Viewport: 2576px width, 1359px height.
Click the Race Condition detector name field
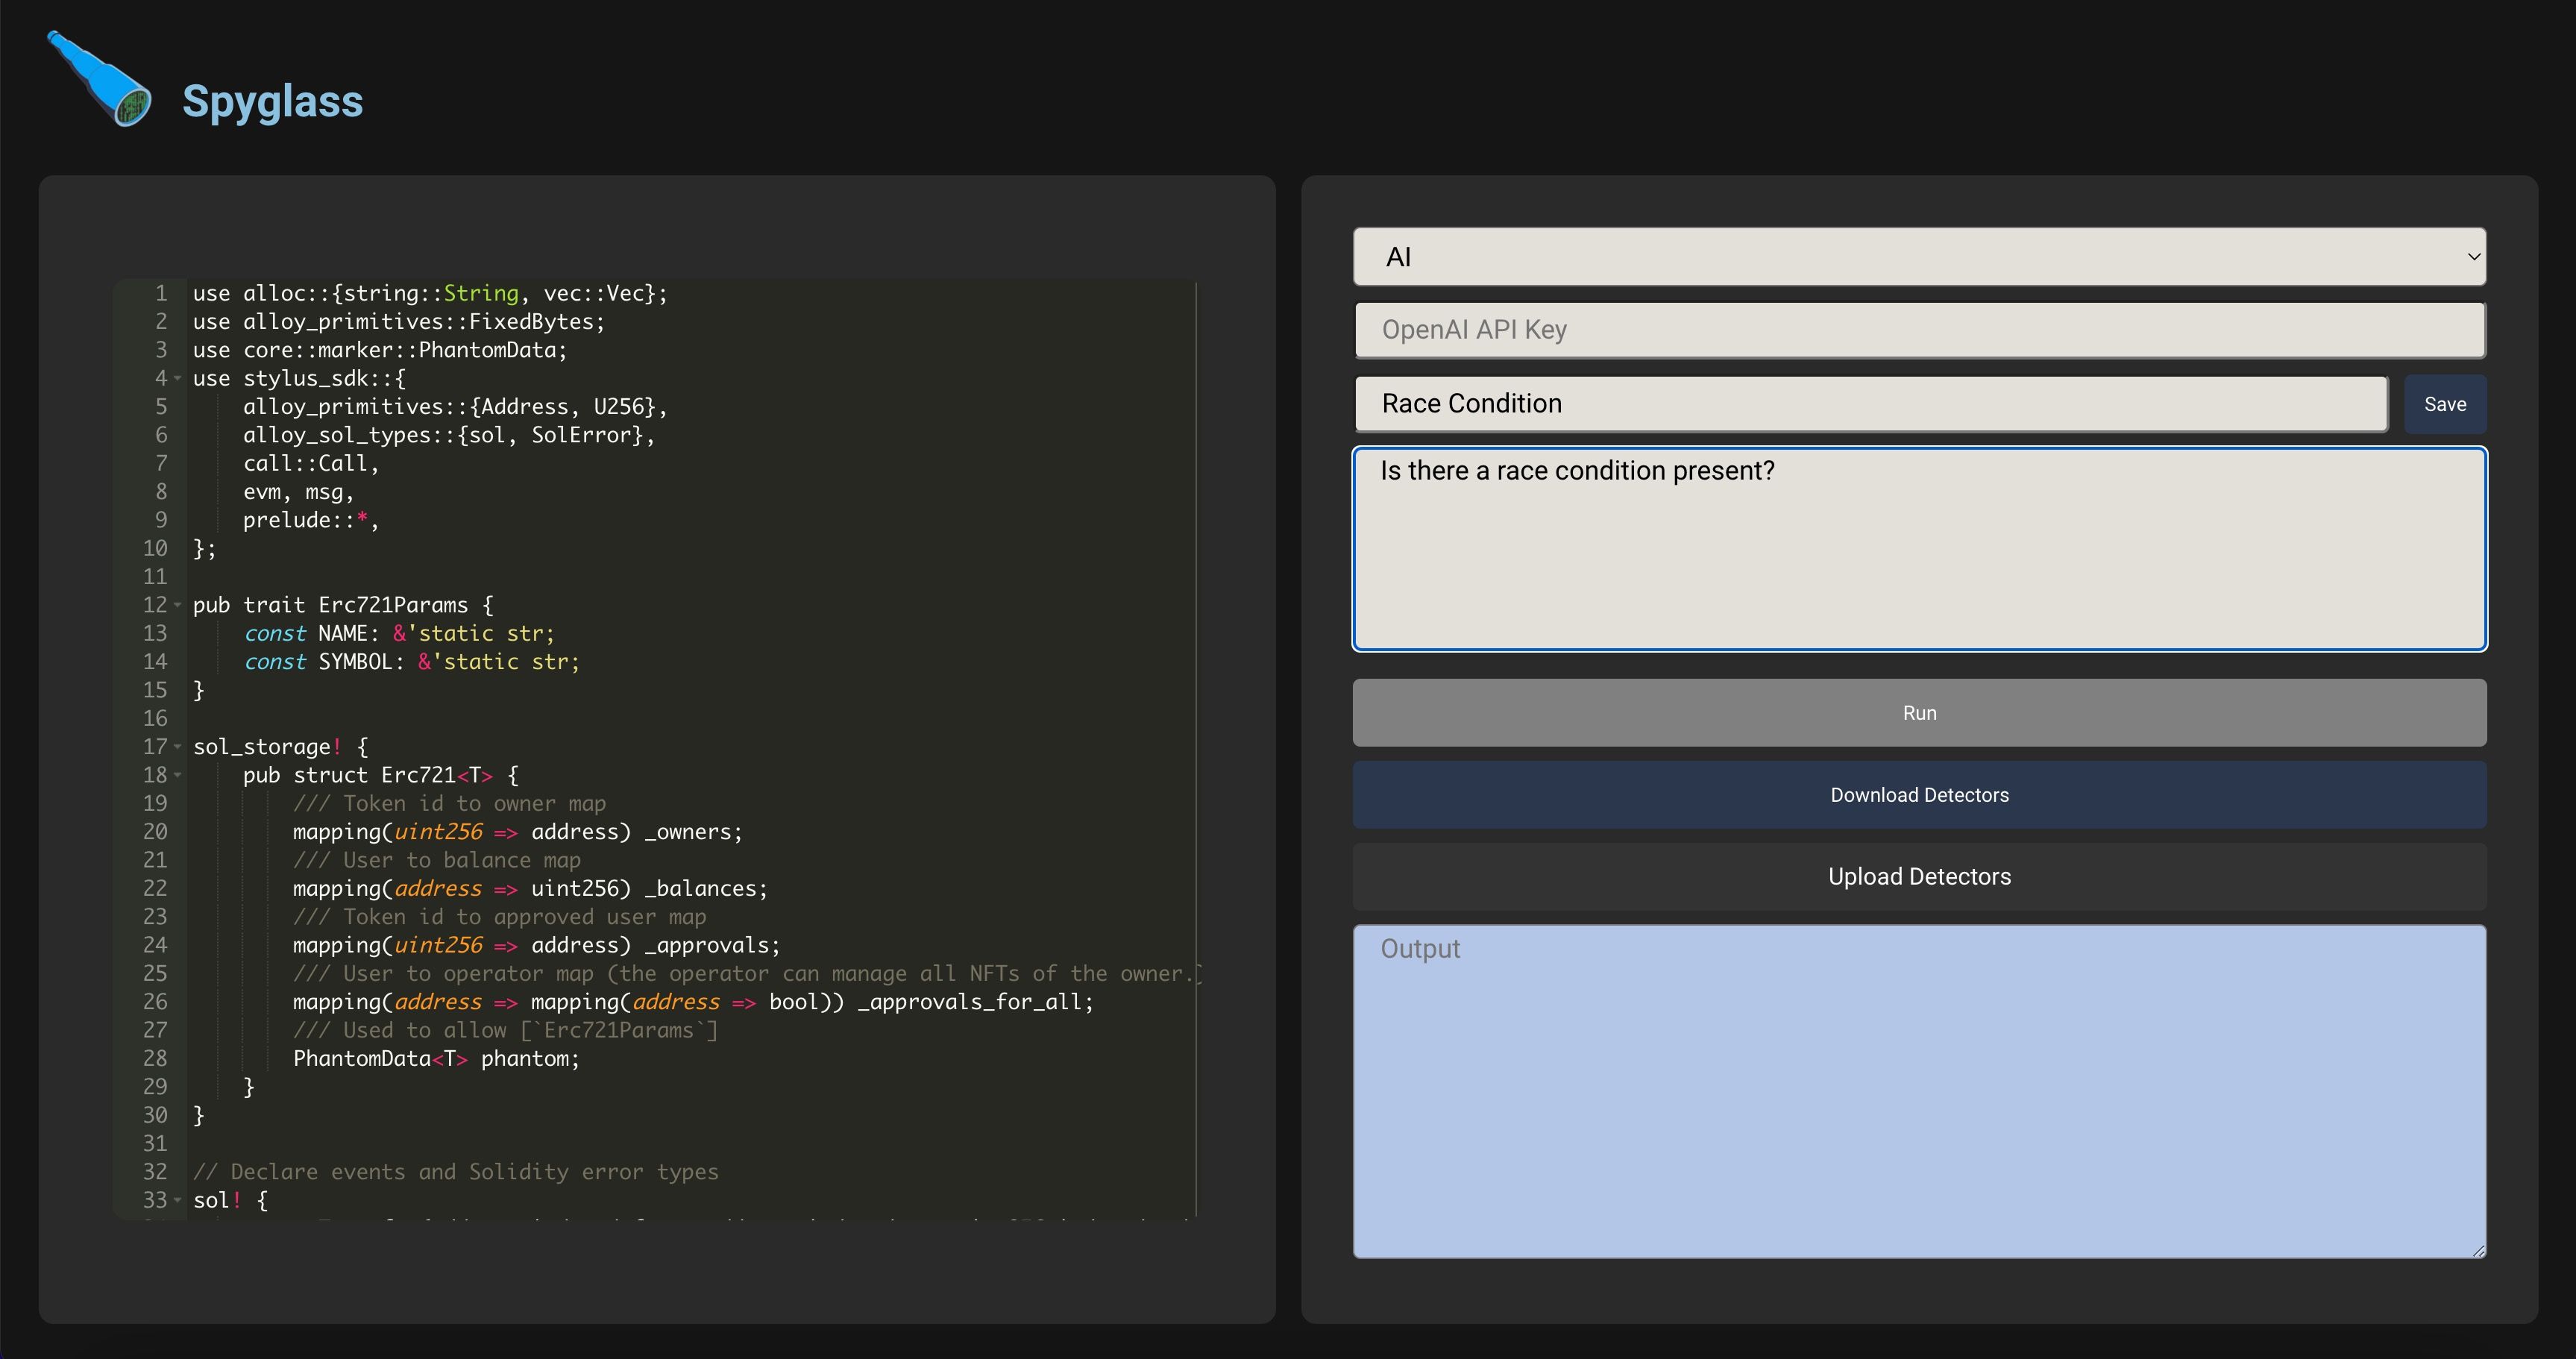click(x=1871, y=404)
